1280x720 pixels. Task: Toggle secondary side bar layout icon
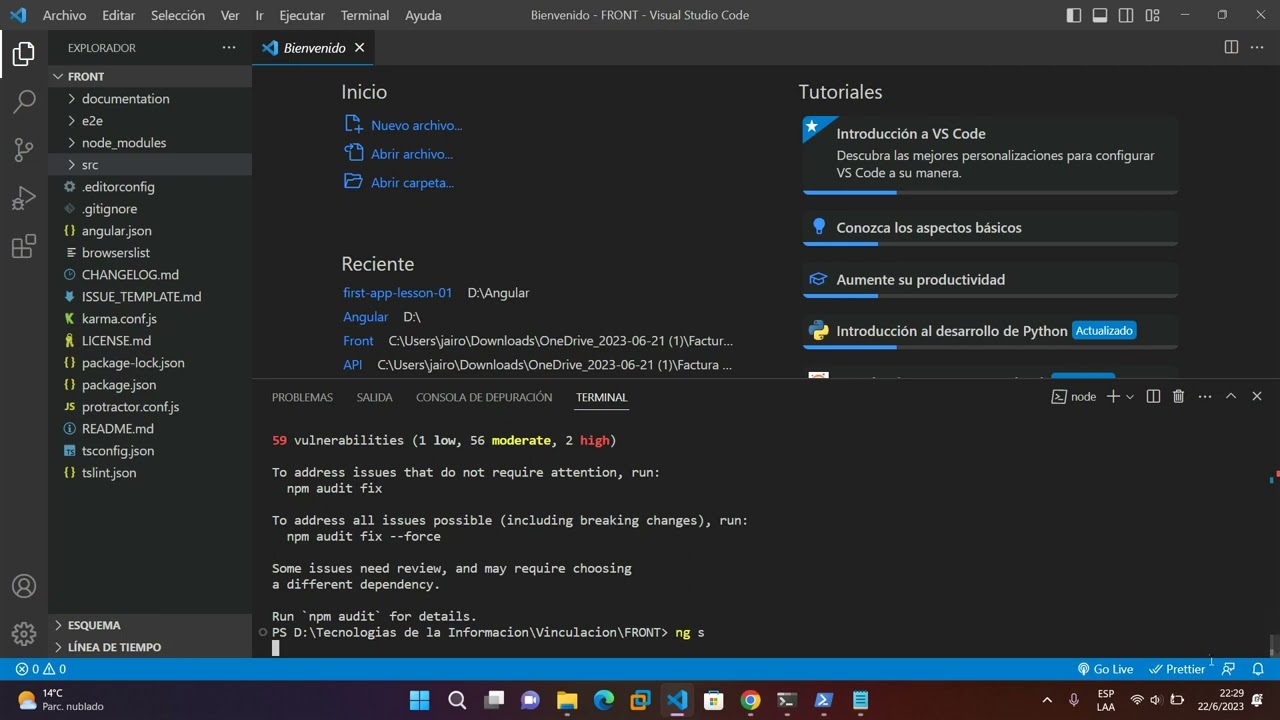click(x=1126, y=15)
